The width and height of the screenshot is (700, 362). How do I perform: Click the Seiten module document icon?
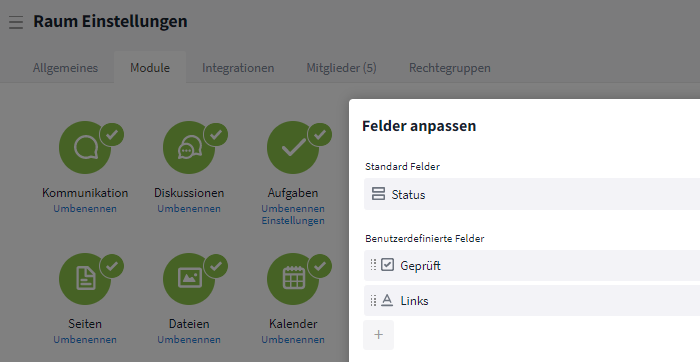(85, 279)
